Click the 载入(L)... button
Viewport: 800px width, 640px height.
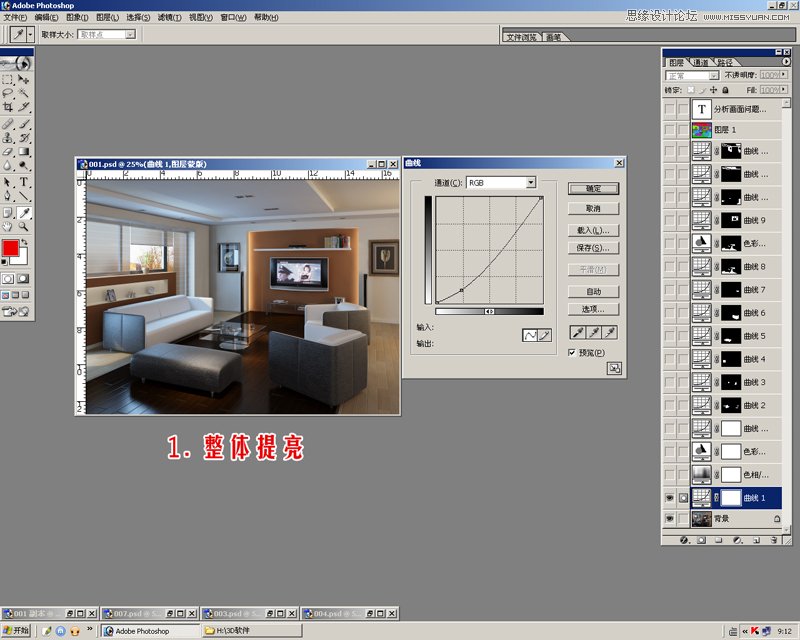tap(593, 230)
